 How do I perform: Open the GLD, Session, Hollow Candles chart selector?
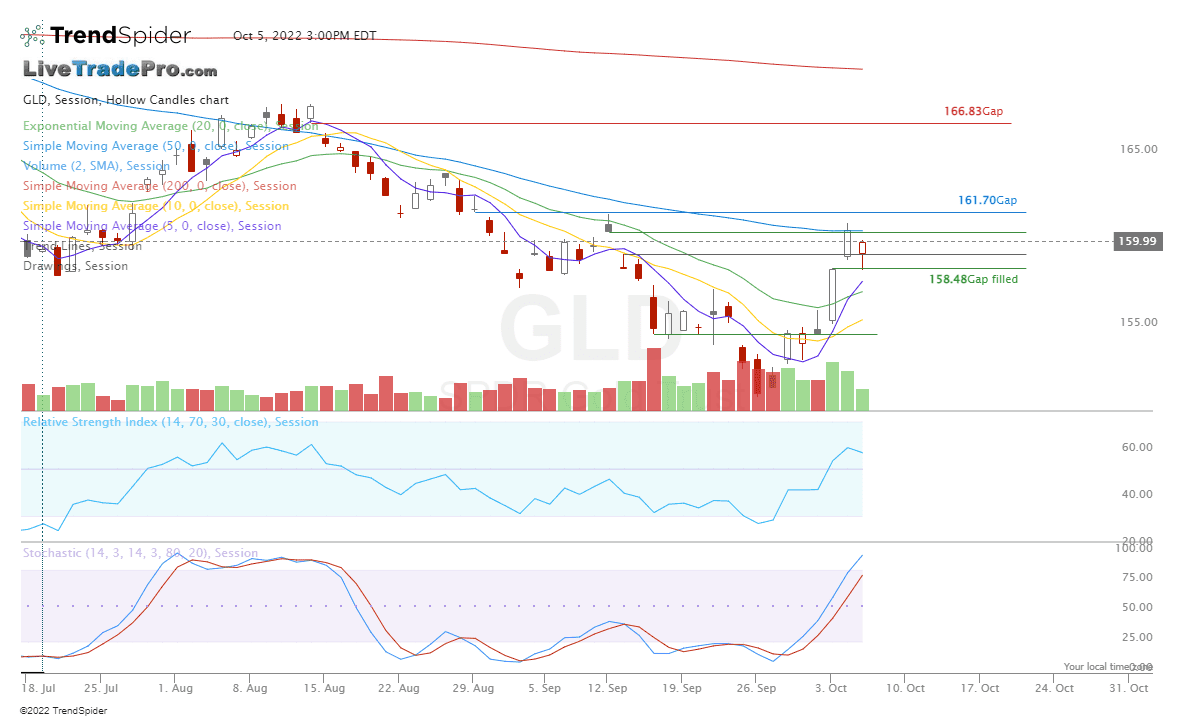[x=124, y=100]
